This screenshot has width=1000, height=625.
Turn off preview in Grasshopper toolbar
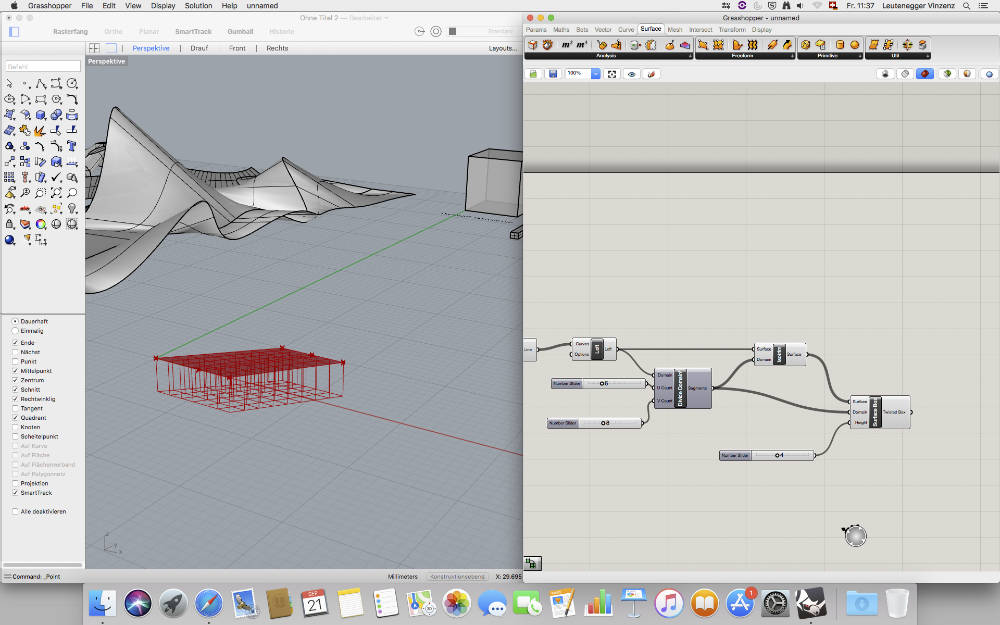(x=885, y=74)
